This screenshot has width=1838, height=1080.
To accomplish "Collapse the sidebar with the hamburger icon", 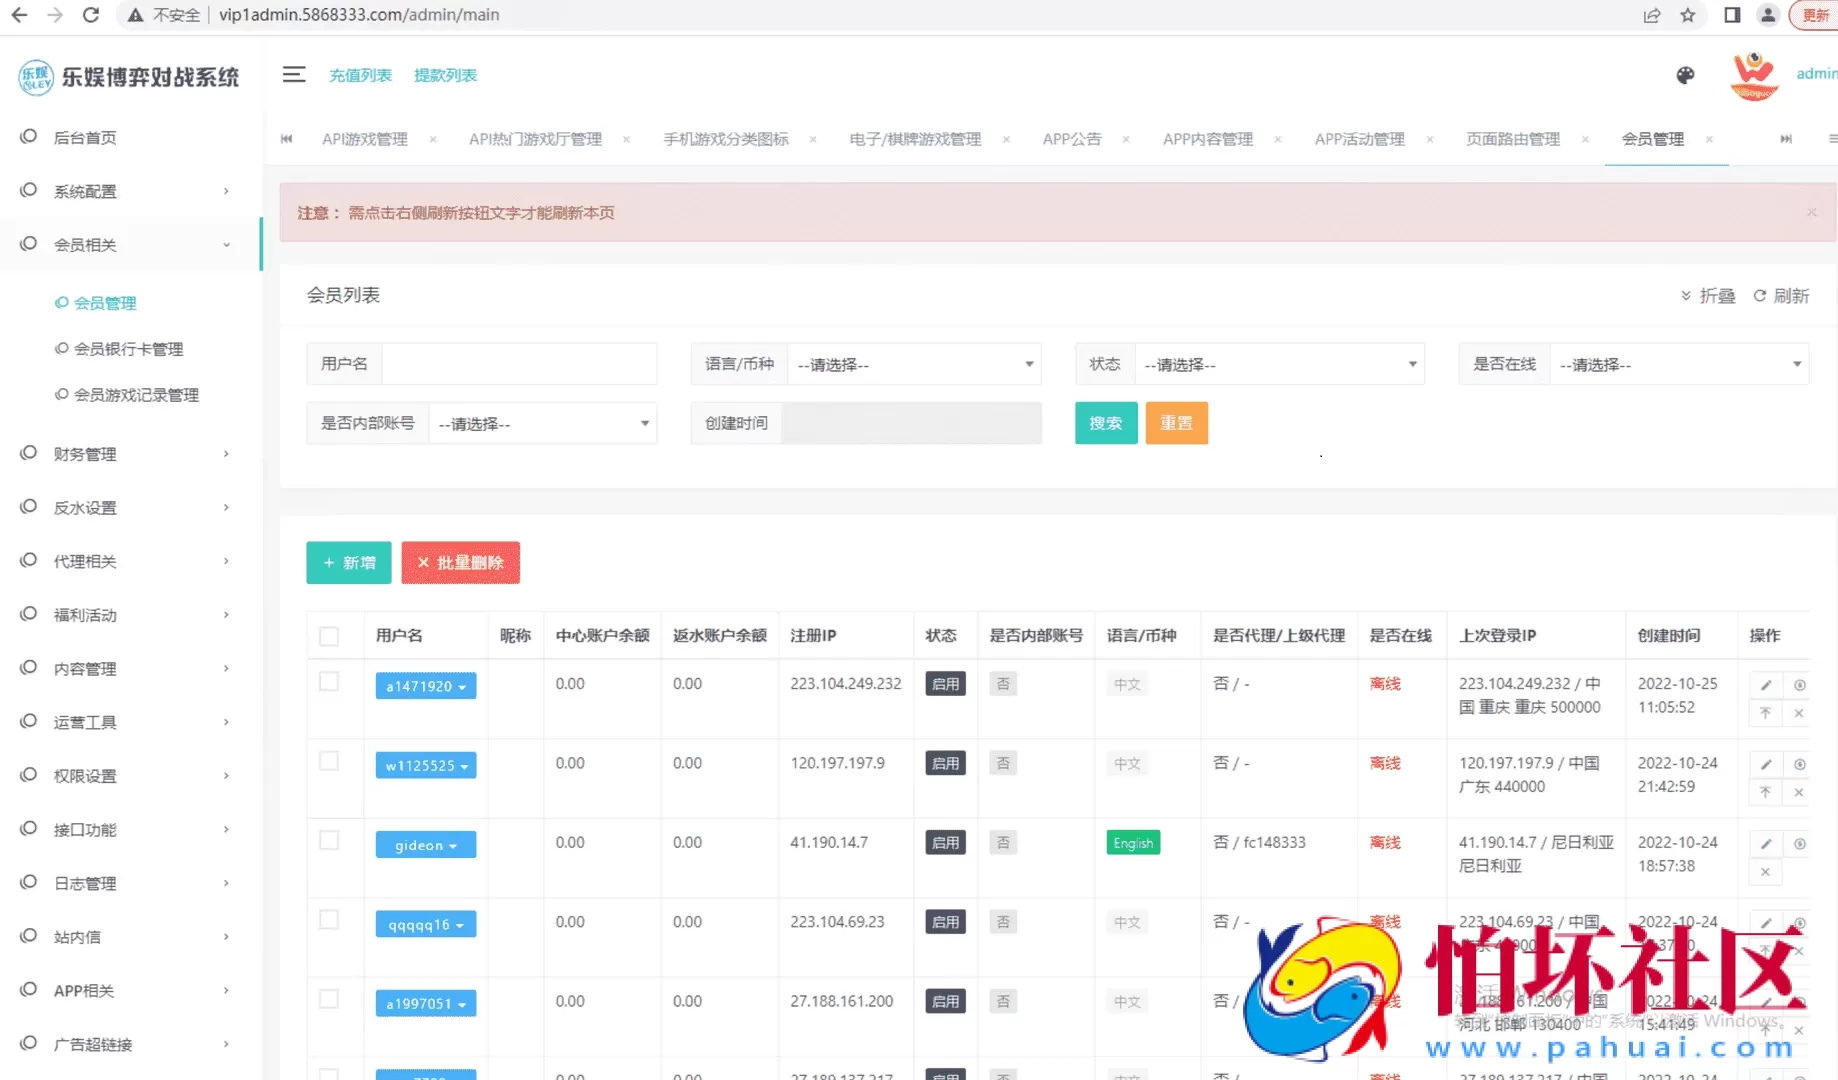I will pyautogui.click(x=294, y=74).
